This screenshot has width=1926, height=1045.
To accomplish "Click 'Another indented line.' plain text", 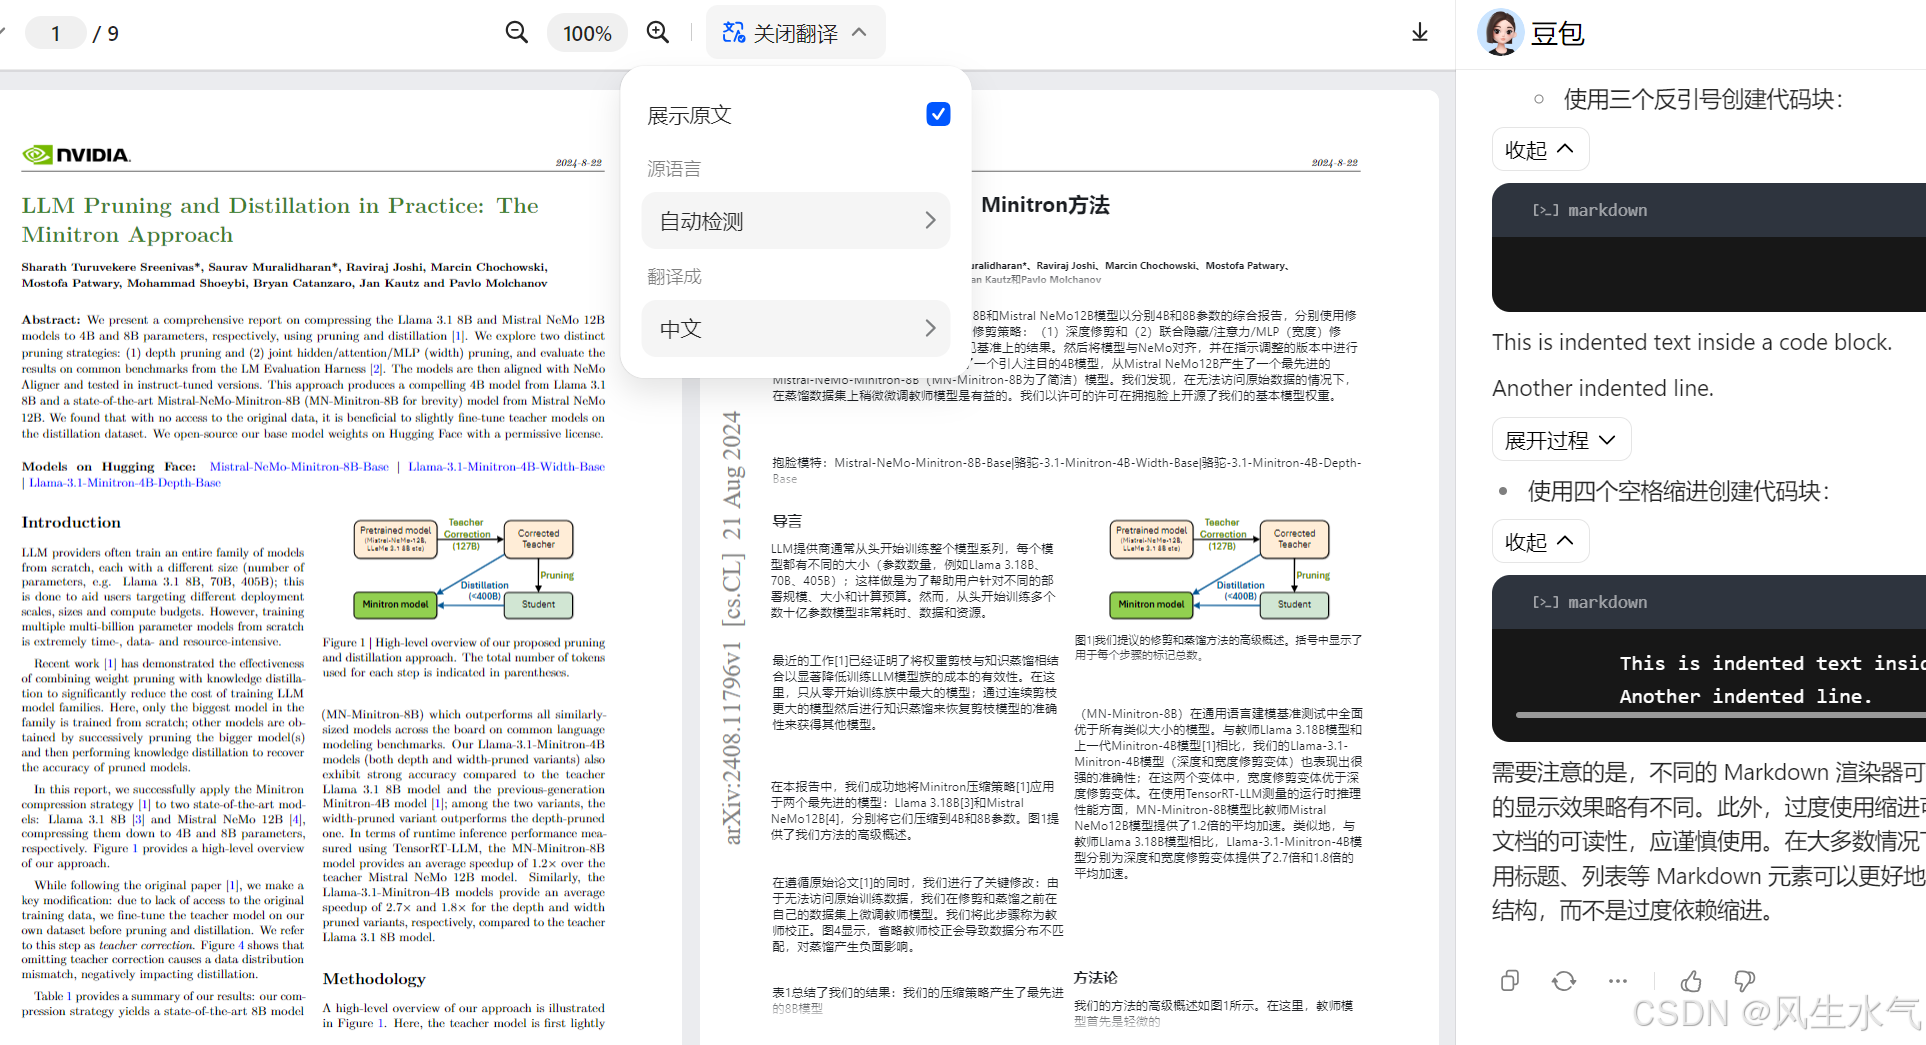I will point(1603,388).
